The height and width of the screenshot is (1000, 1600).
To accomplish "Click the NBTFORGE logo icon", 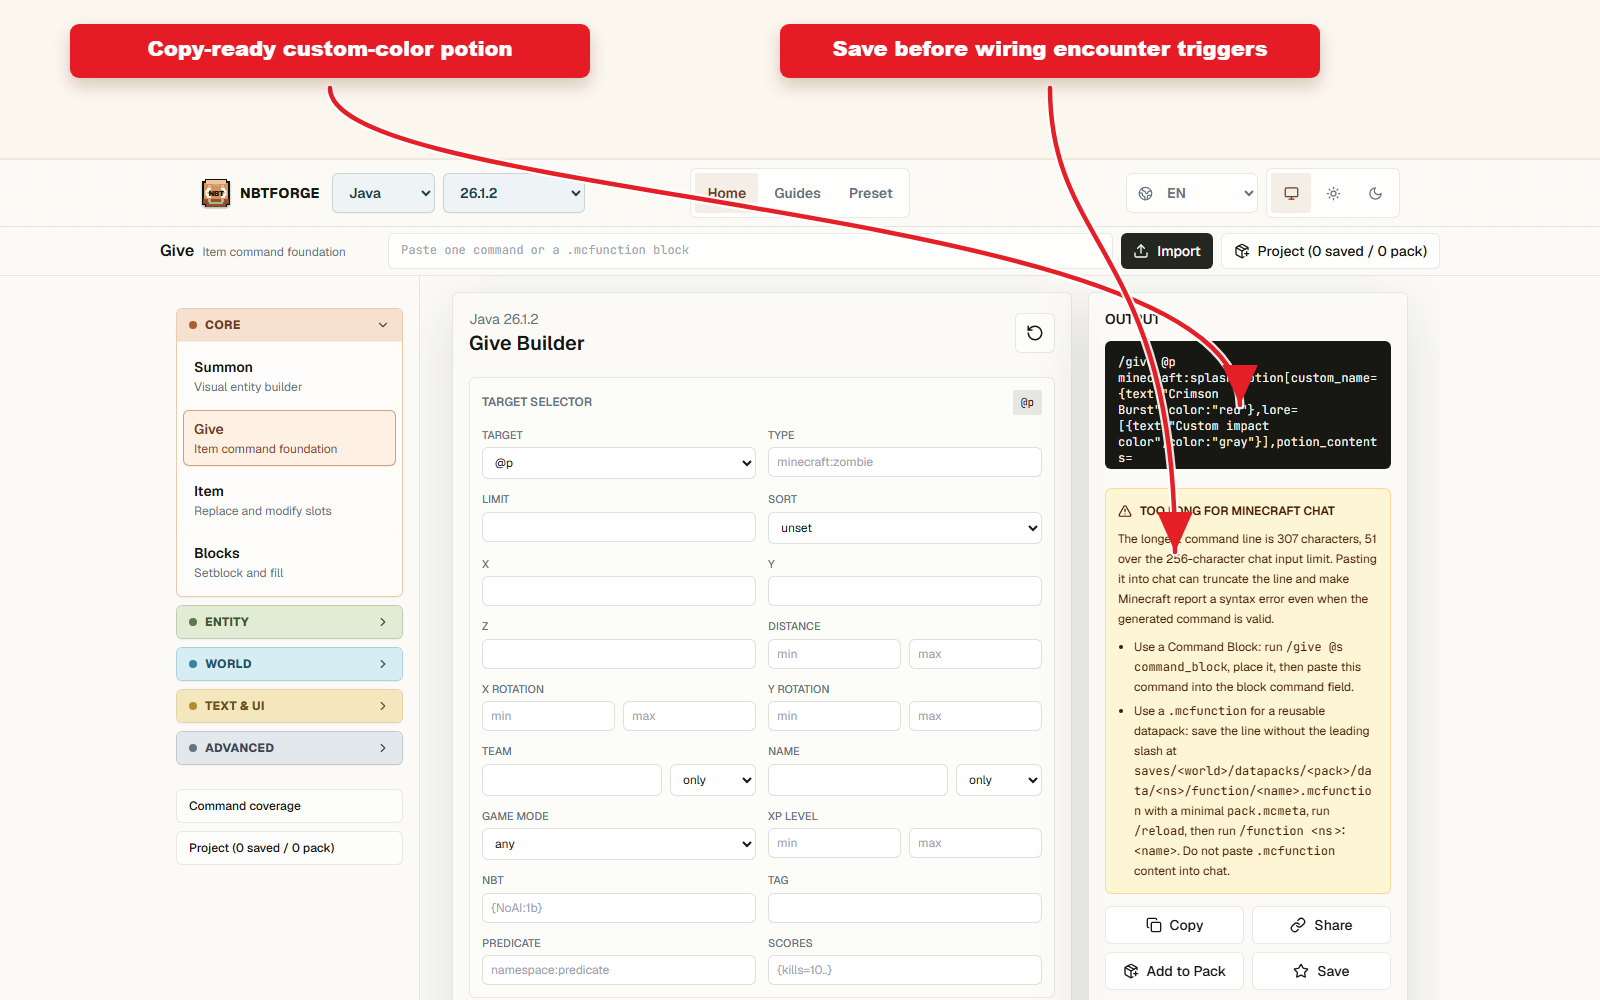I will tap(216, 193).
